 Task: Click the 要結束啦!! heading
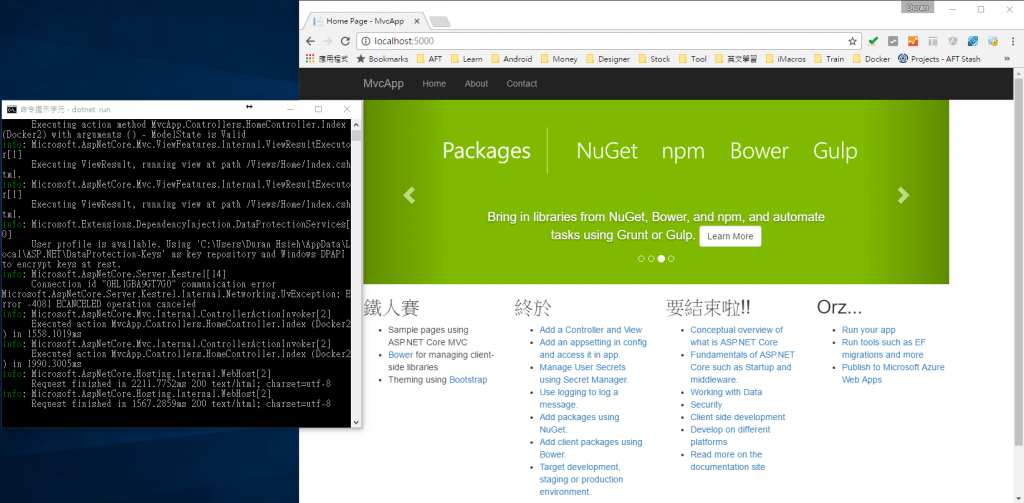point(708,307)
